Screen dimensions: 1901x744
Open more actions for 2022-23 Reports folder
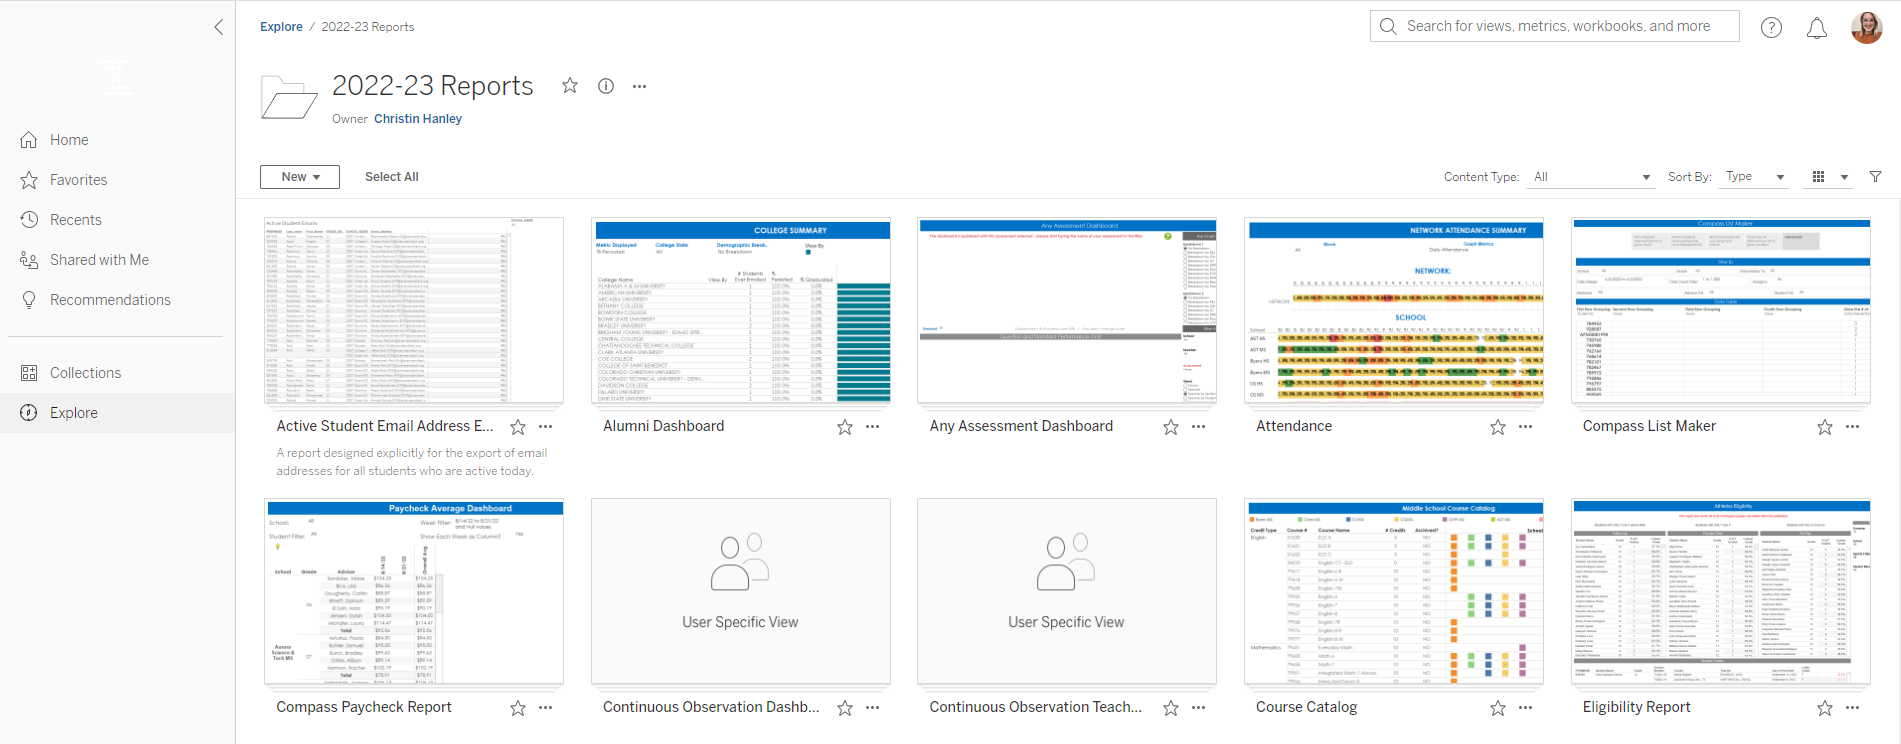[x=640, y=86]
